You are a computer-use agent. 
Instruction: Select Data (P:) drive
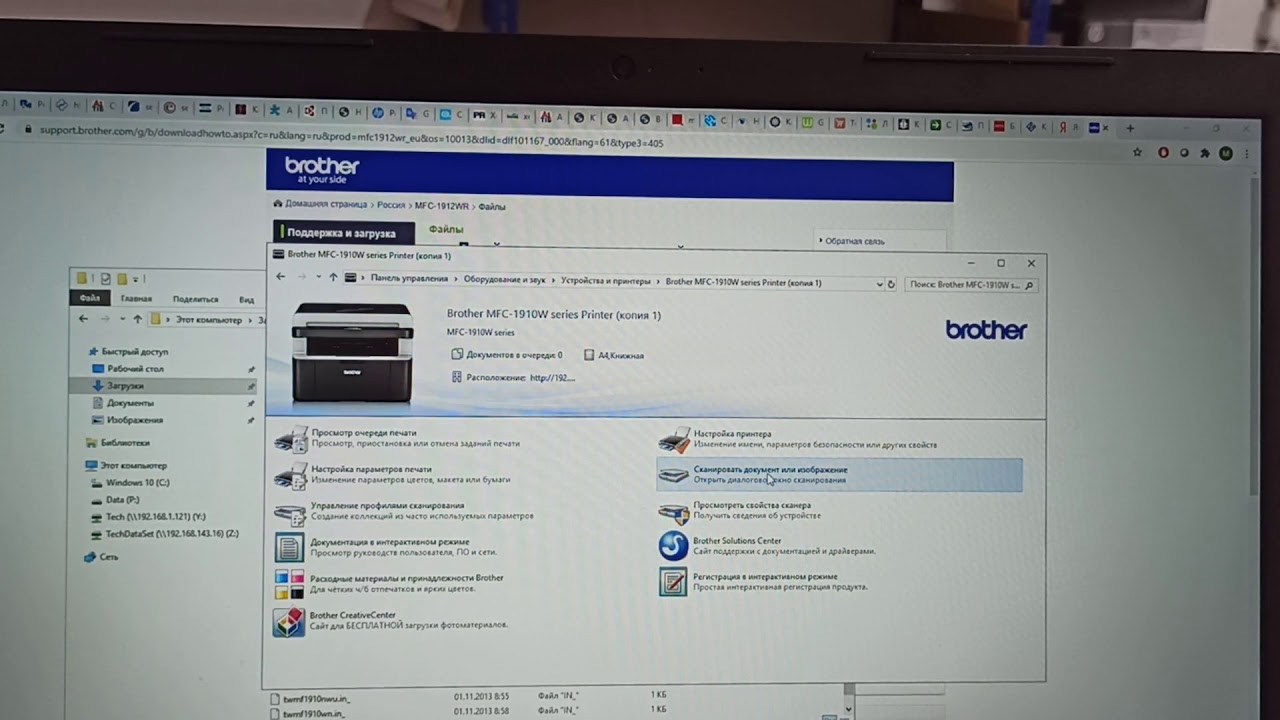tap(122, 499)
